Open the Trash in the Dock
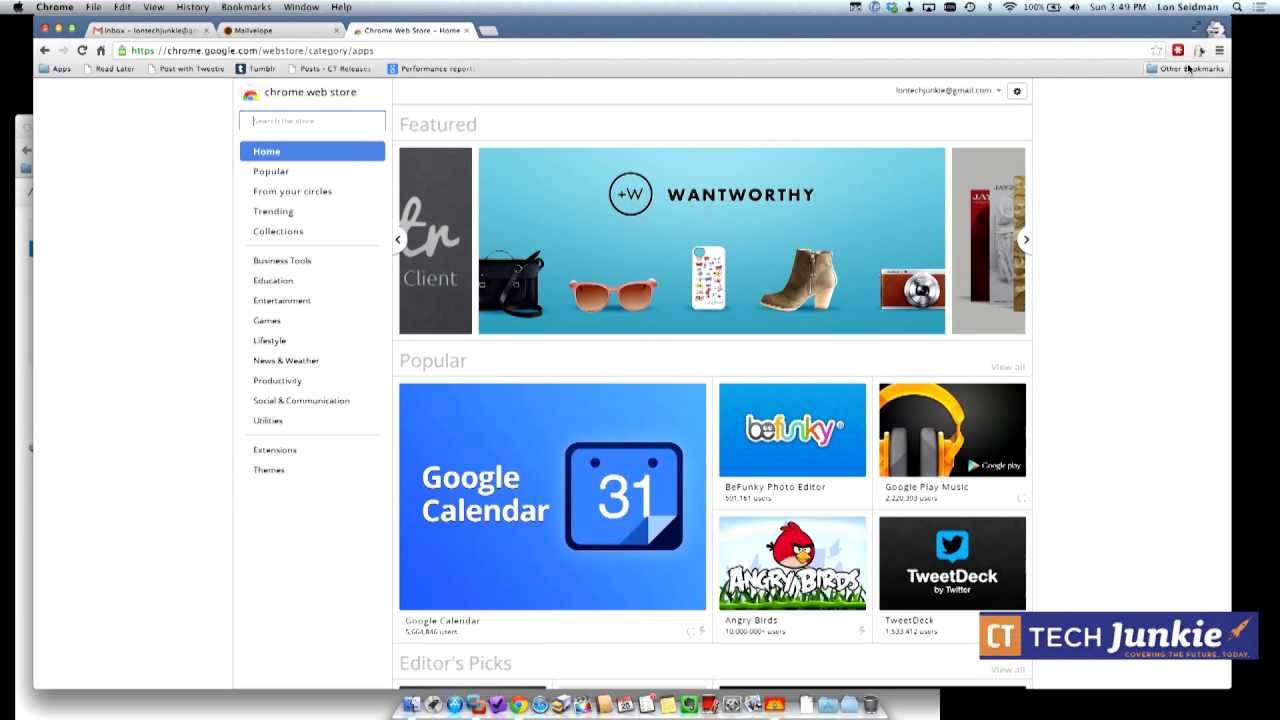The height and width of the screenshot is (720, 1280). point(870,705)
